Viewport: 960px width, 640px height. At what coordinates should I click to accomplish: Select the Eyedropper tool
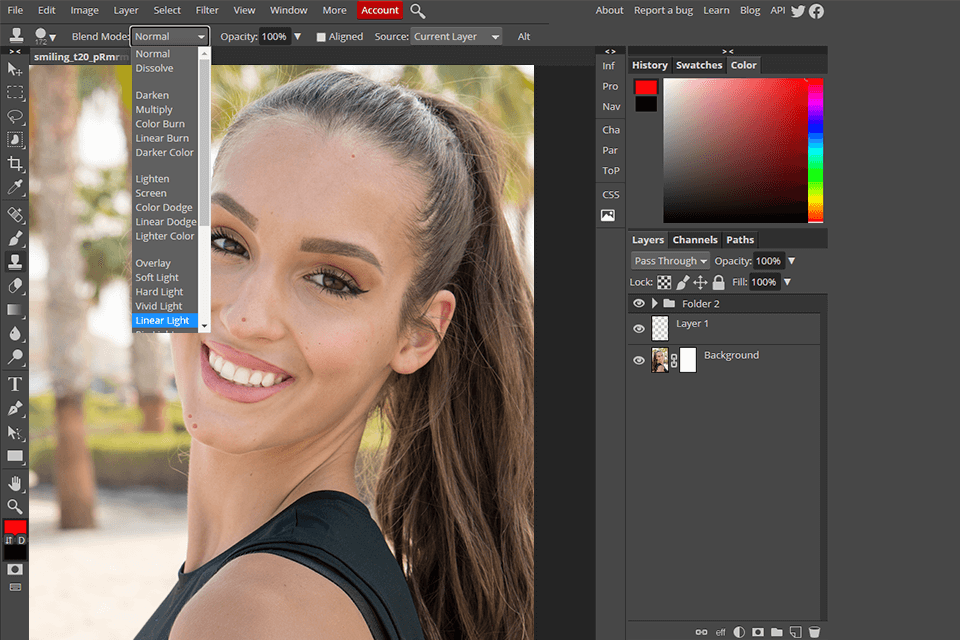pyautogui.click(x=15, y=187)
